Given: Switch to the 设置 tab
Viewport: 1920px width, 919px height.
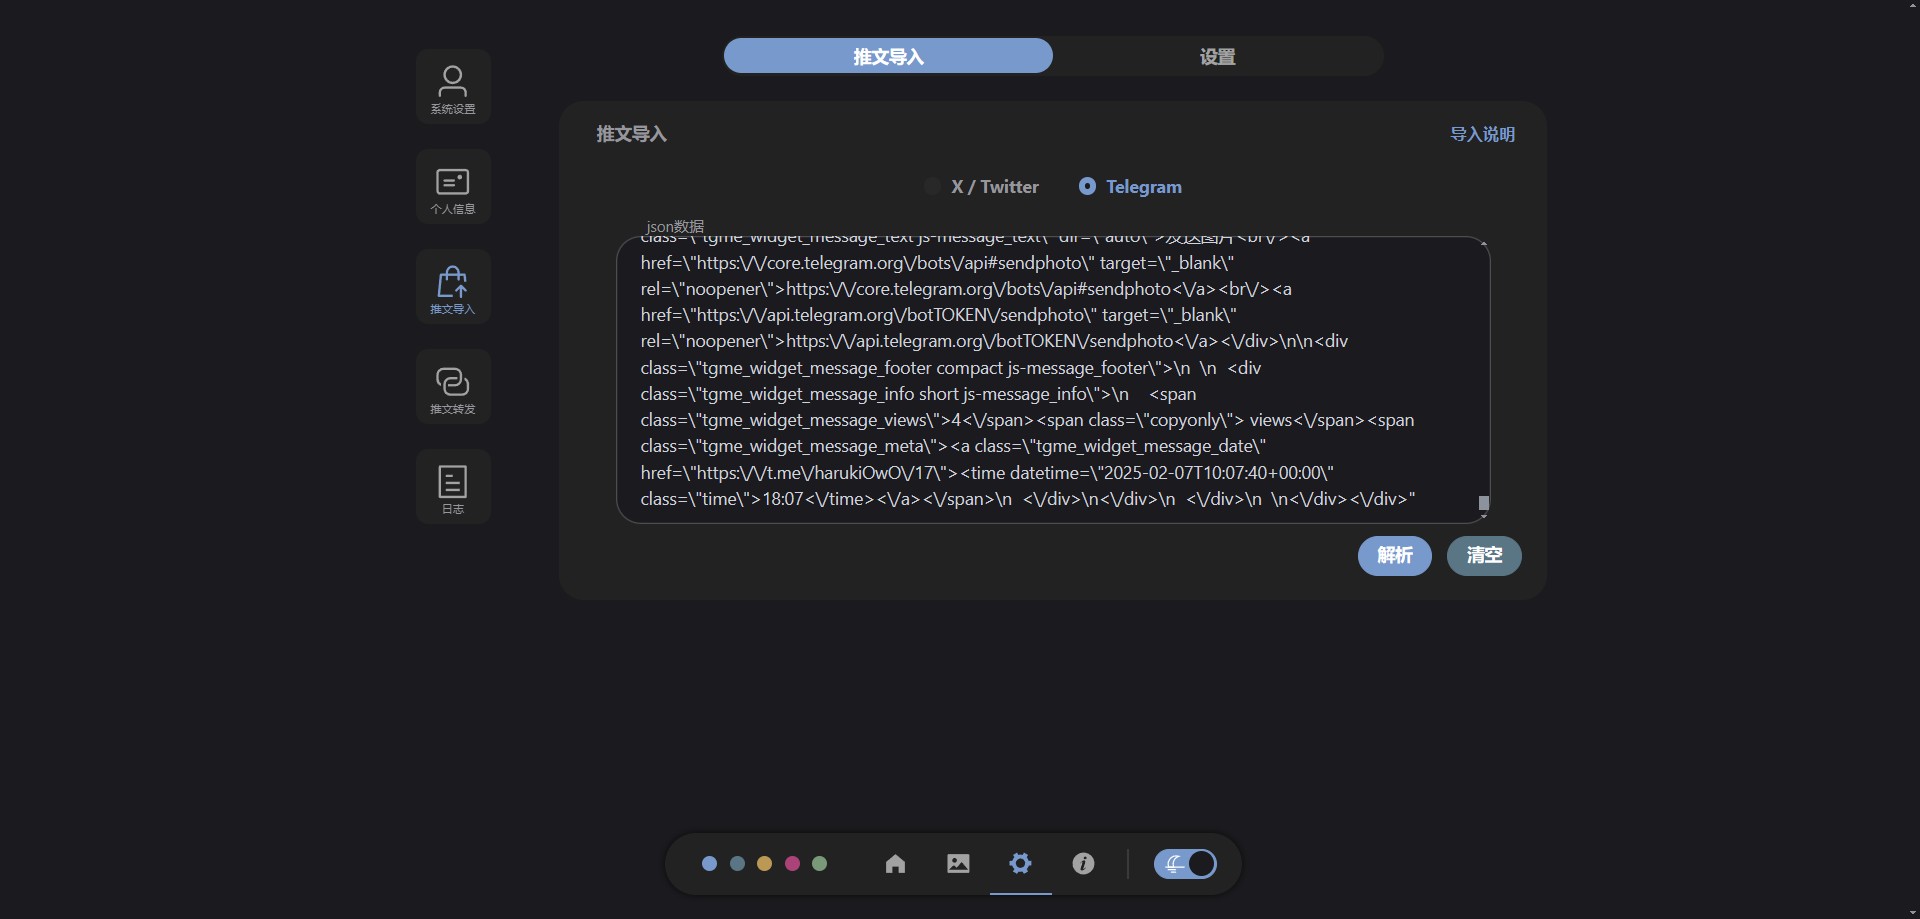Looking at the screenshot, I should click(1217, 57).
